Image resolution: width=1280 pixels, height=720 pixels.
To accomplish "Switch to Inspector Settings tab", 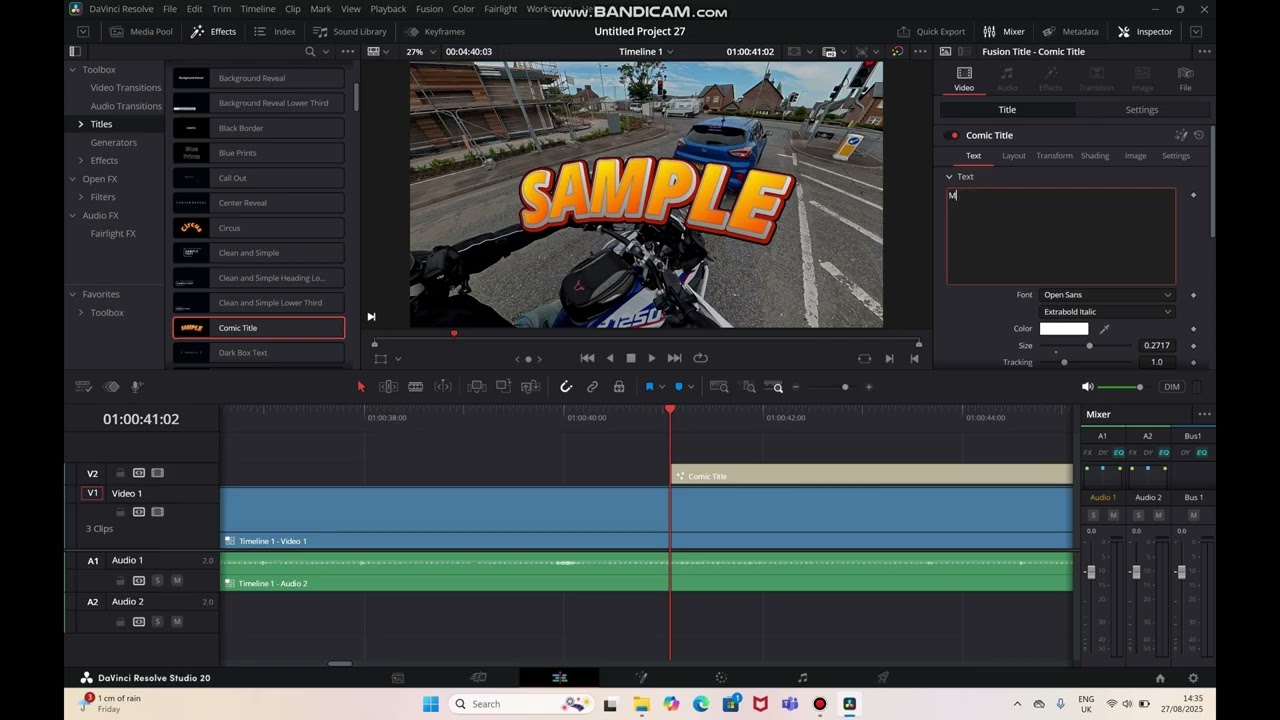I will tap(1141, 110).
